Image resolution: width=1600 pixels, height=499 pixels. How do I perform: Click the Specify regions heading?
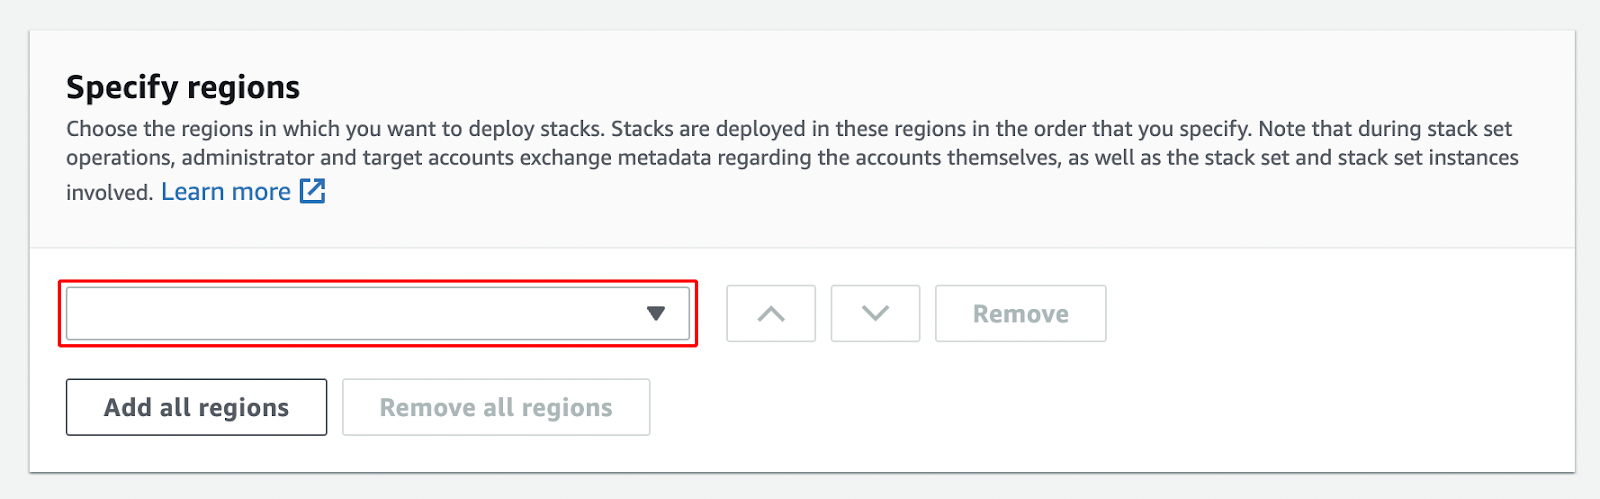click(x=183, y=88)
